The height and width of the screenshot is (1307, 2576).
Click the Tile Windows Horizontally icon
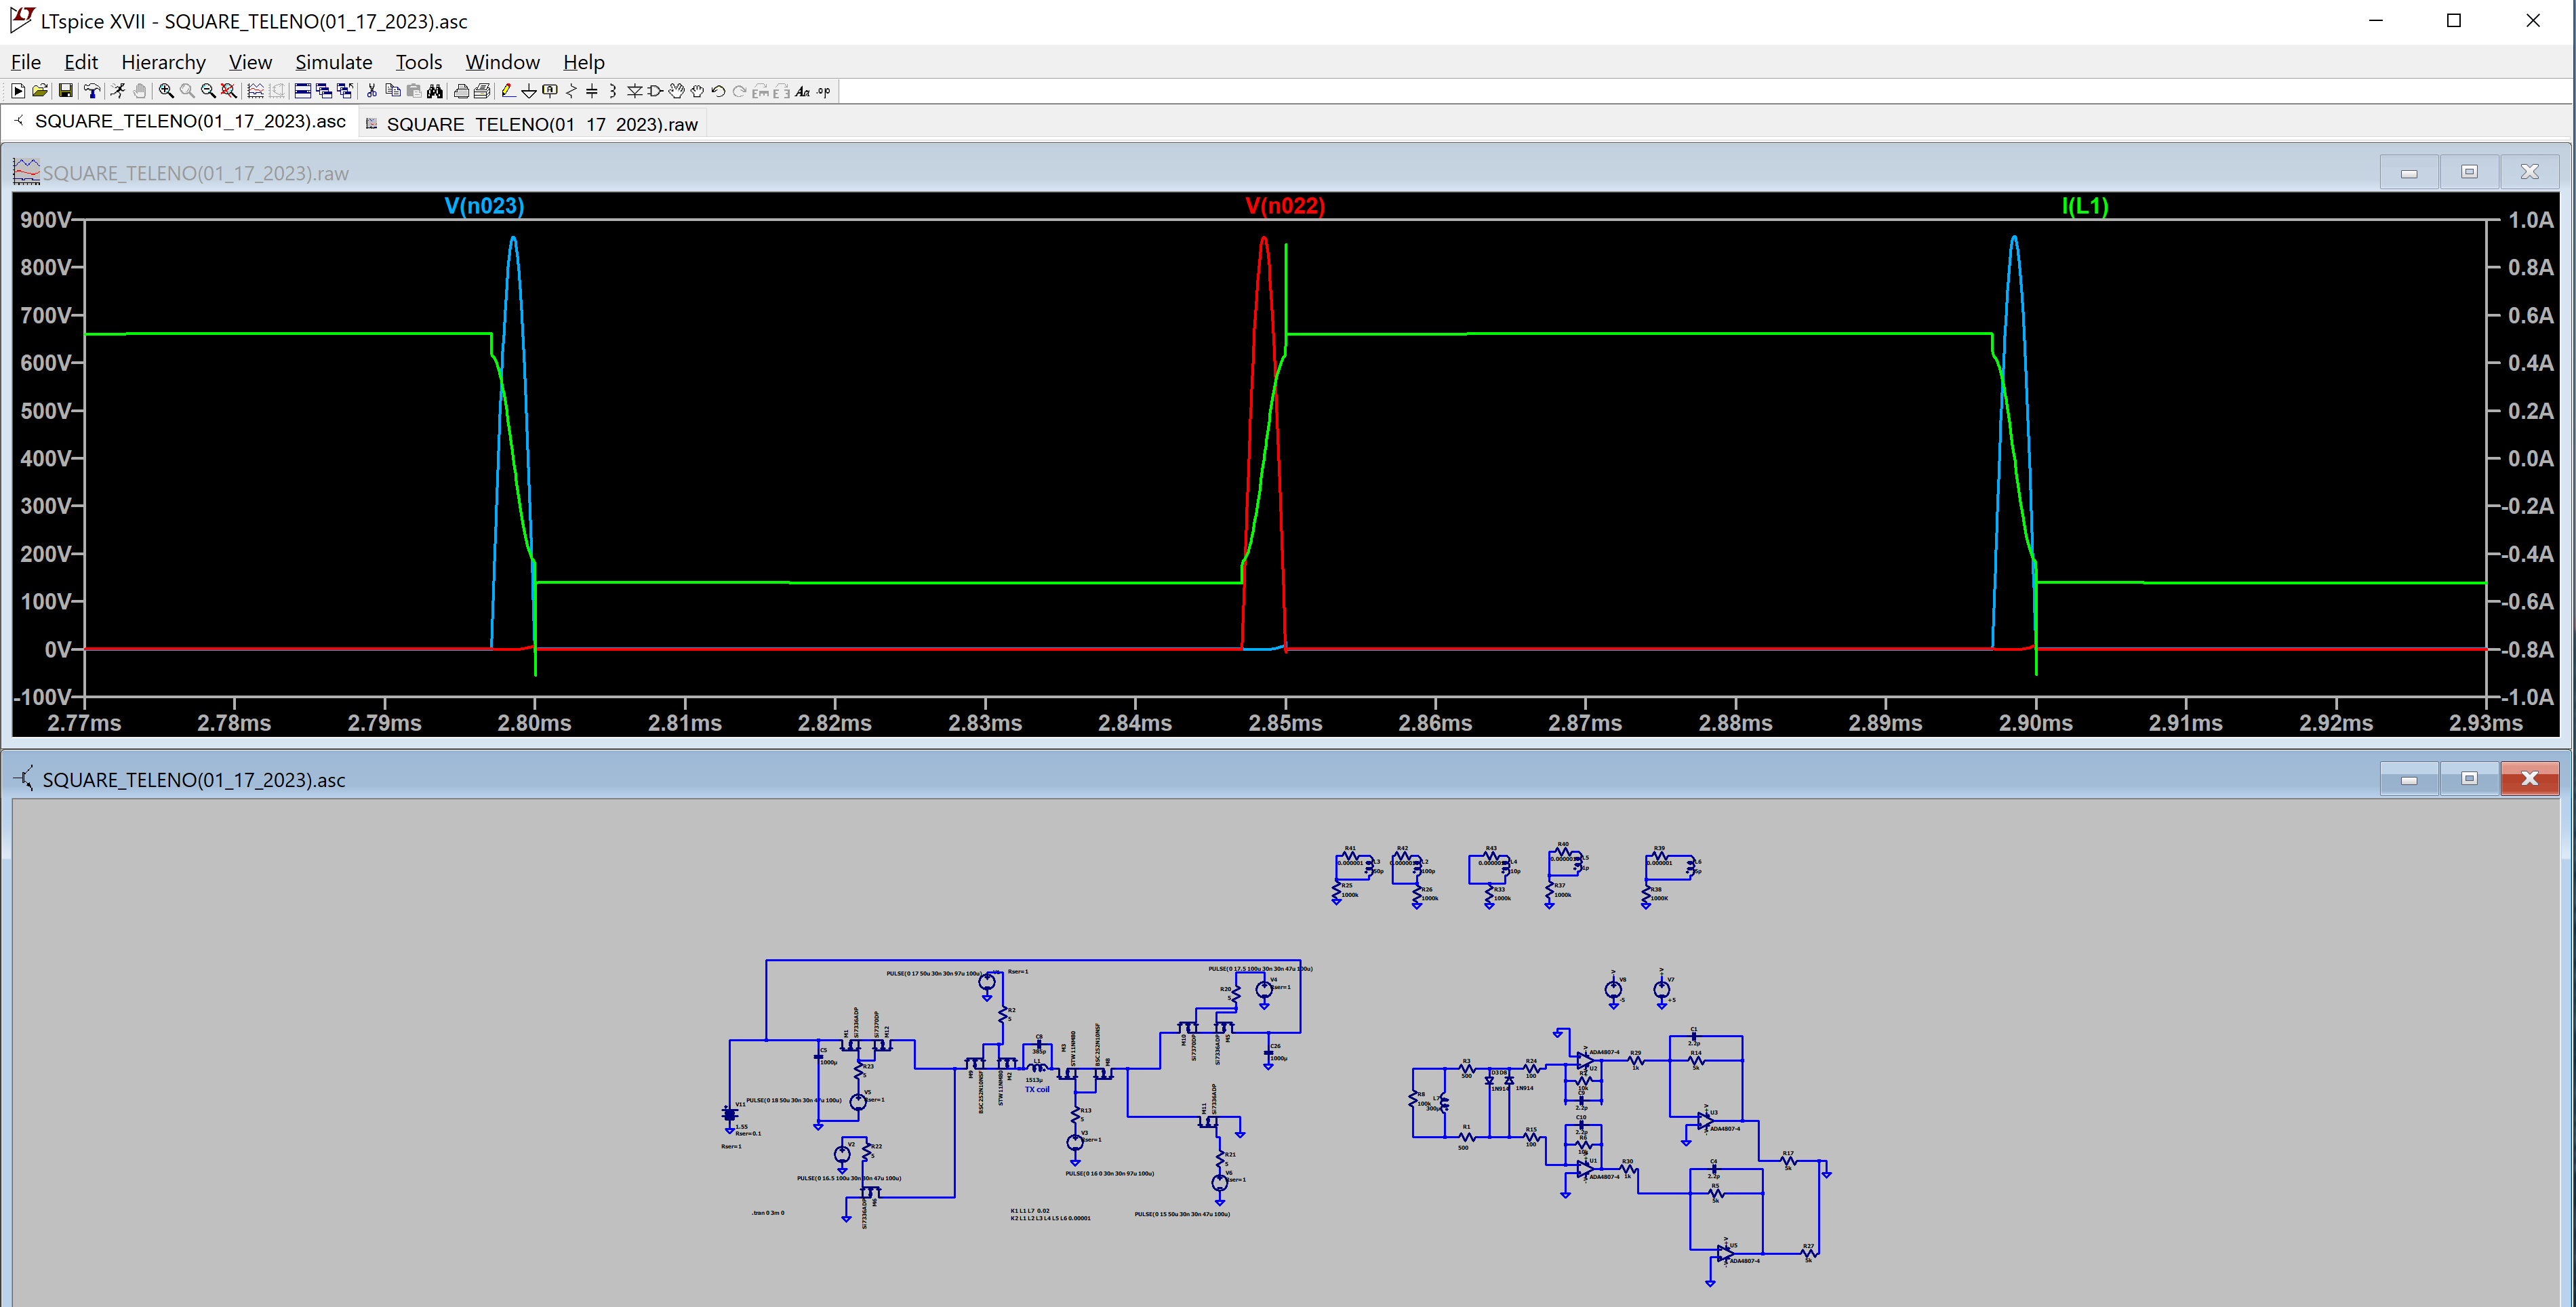click(303, 91)
